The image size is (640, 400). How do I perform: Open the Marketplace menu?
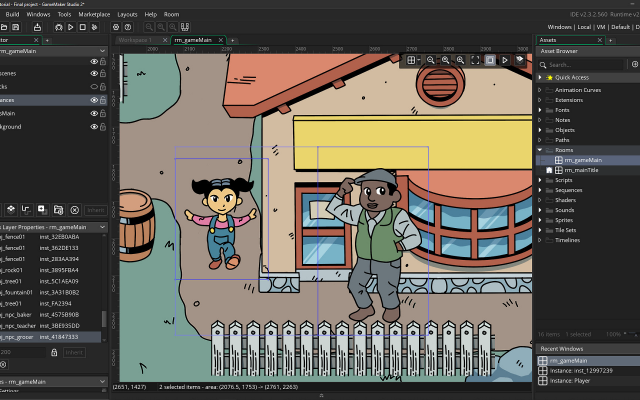[94, 14]
